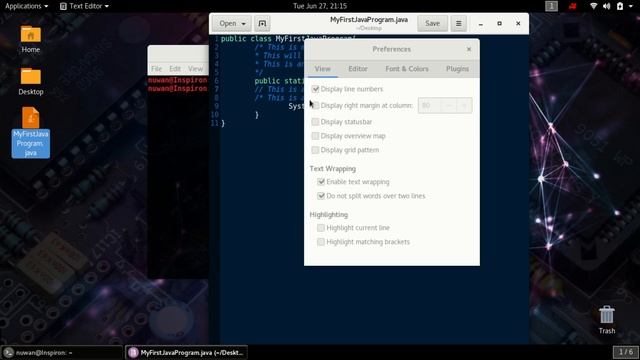Enable Display grid pattern checkbox
Screen dimensions: 640x360
click(315, 150)
